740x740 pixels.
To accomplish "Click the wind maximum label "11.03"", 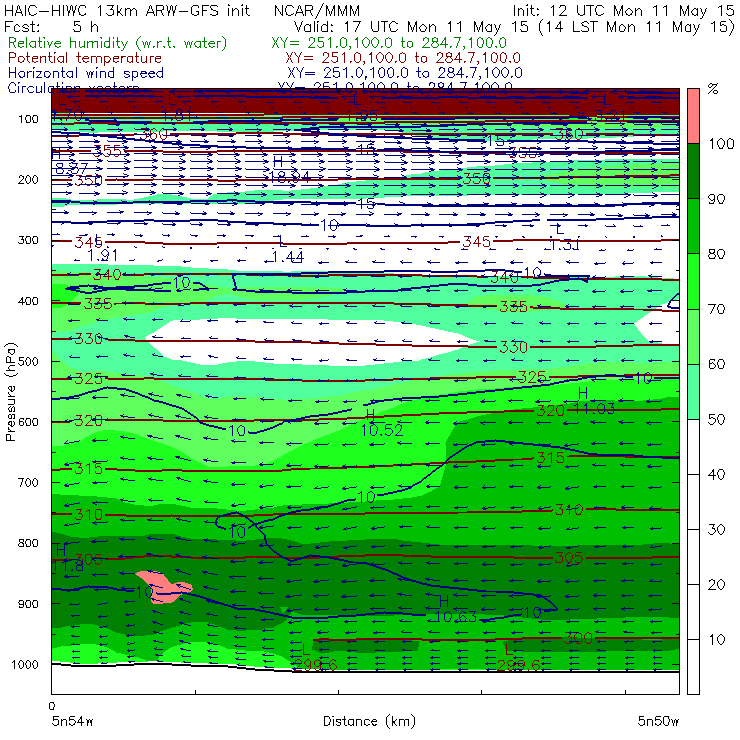I will pyautogui.click(x=594, y=409).
